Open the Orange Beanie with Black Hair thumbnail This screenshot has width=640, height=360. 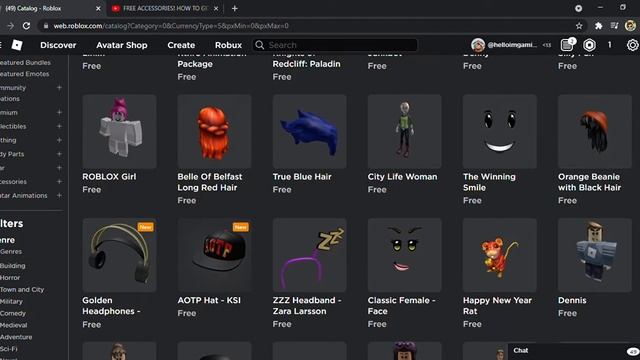pos(595,131)
